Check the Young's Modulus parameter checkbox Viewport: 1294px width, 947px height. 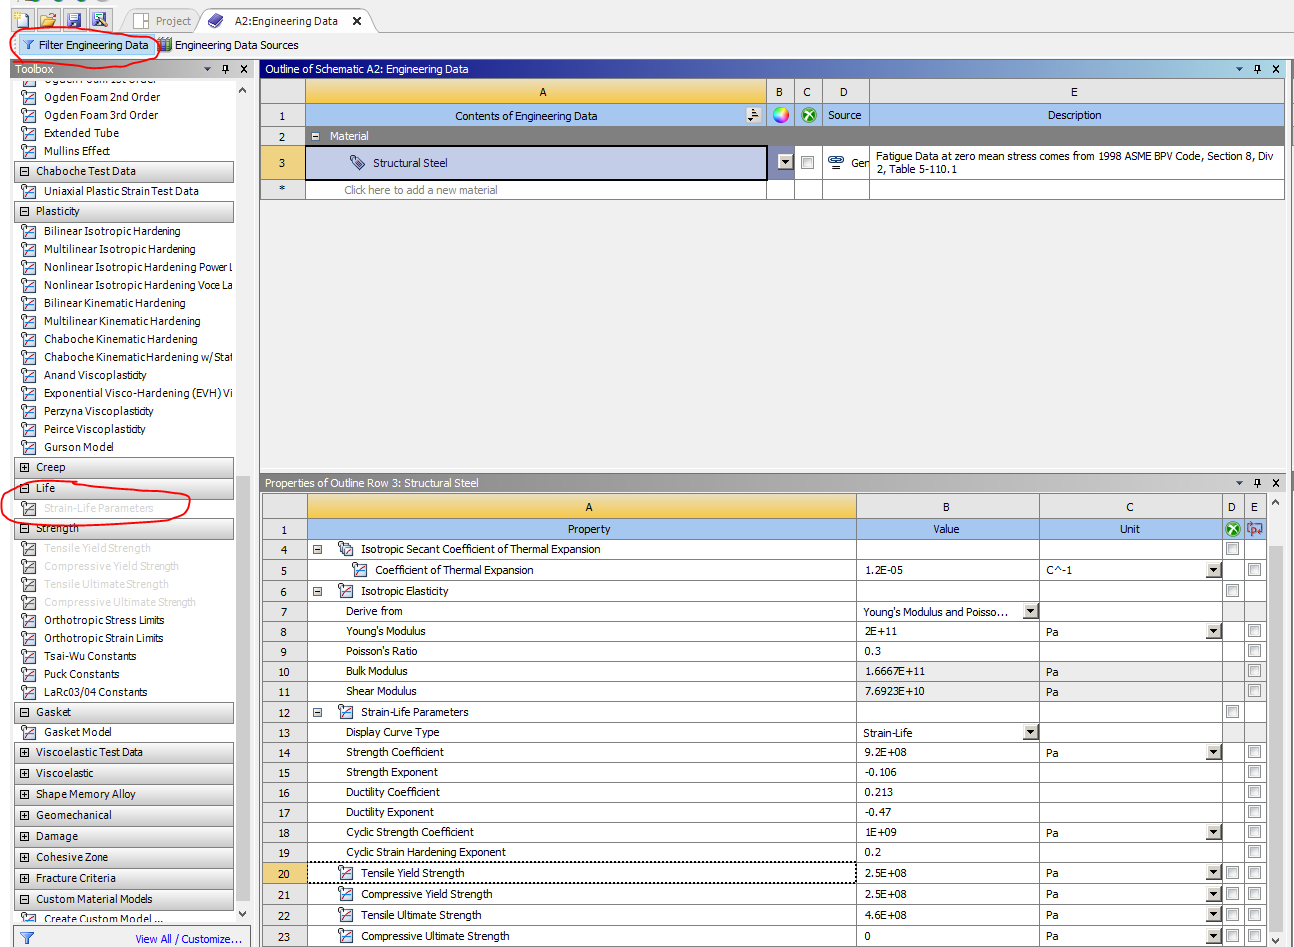click(1254, 631)
